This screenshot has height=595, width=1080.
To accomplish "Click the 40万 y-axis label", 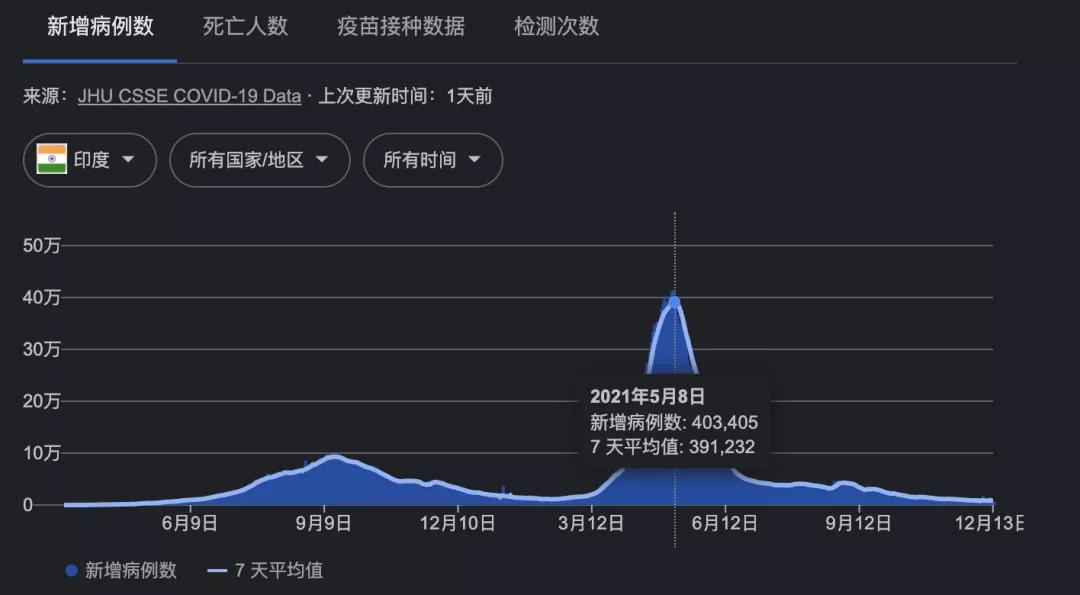I will point(42,298).
